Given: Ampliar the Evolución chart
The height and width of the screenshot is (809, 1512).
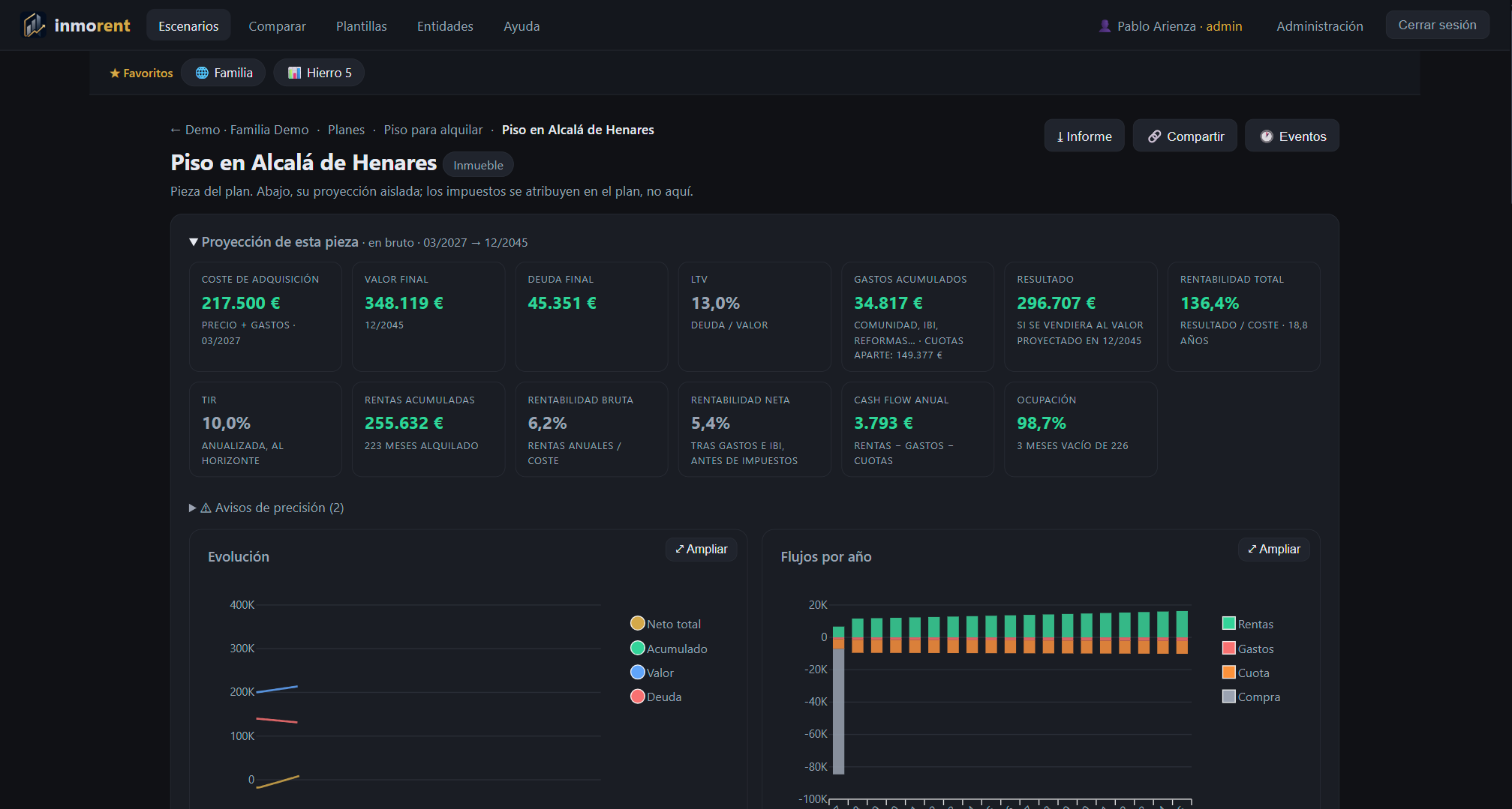Looking at the screenshot, I should (701, 549).
